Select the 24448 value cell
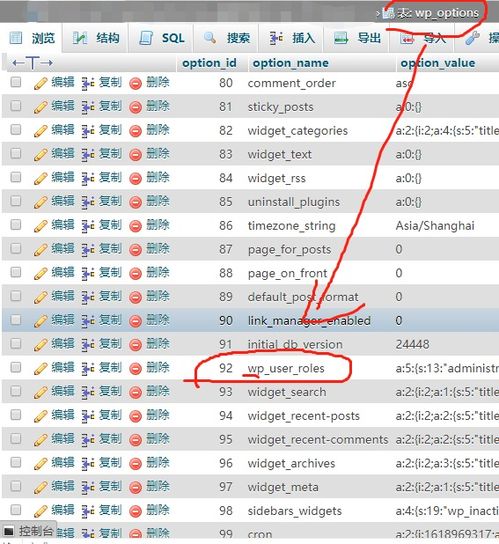 point(412,345)
